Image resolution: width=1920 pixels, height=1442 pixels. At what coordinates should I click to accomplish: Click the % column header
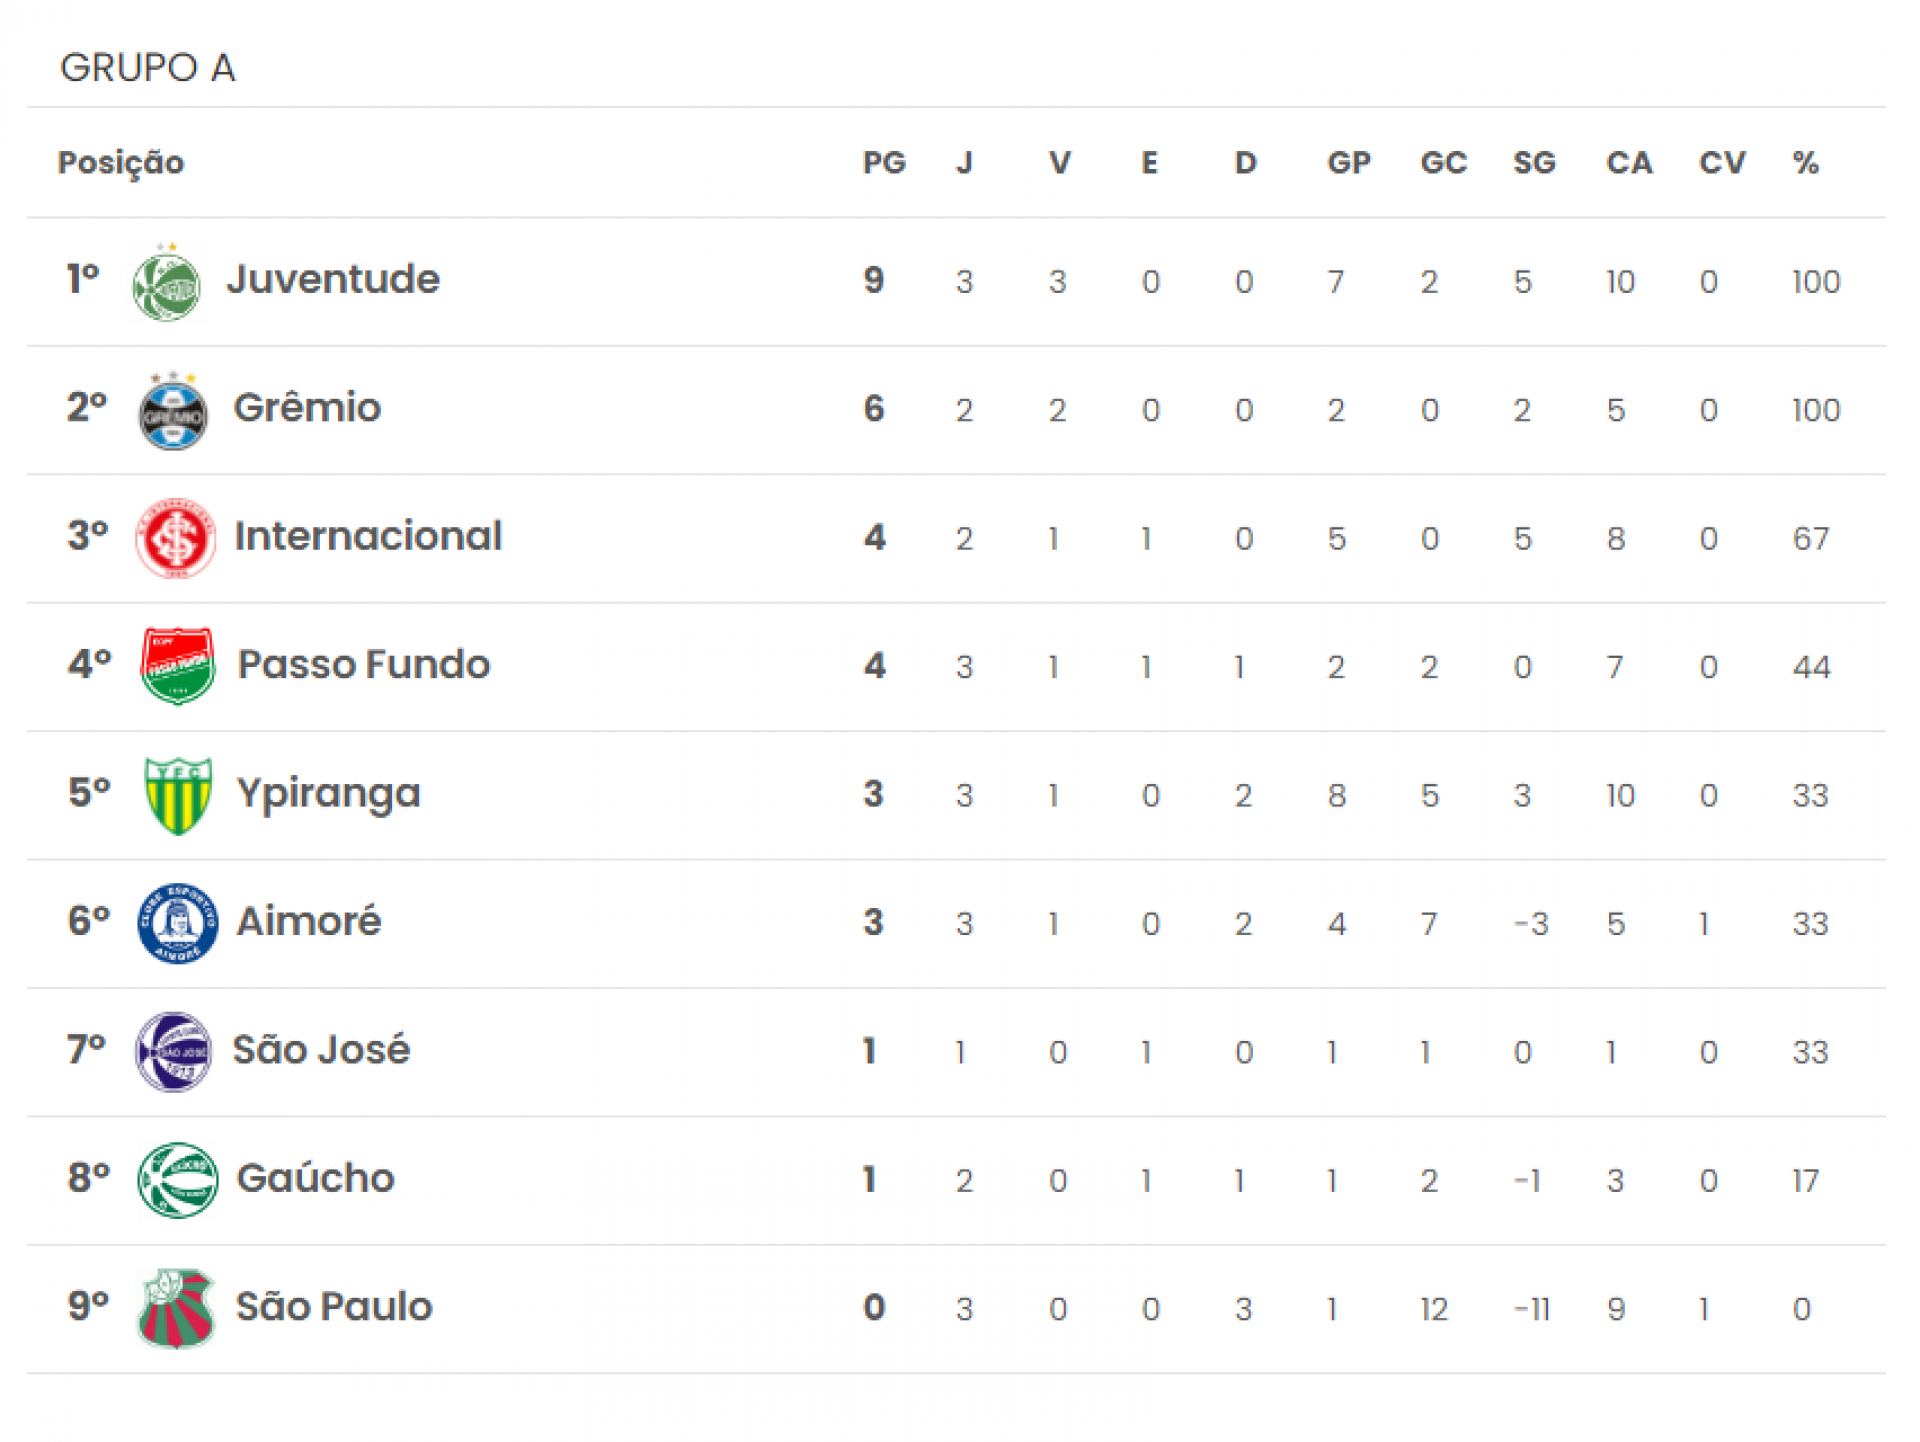[1805, 163]
